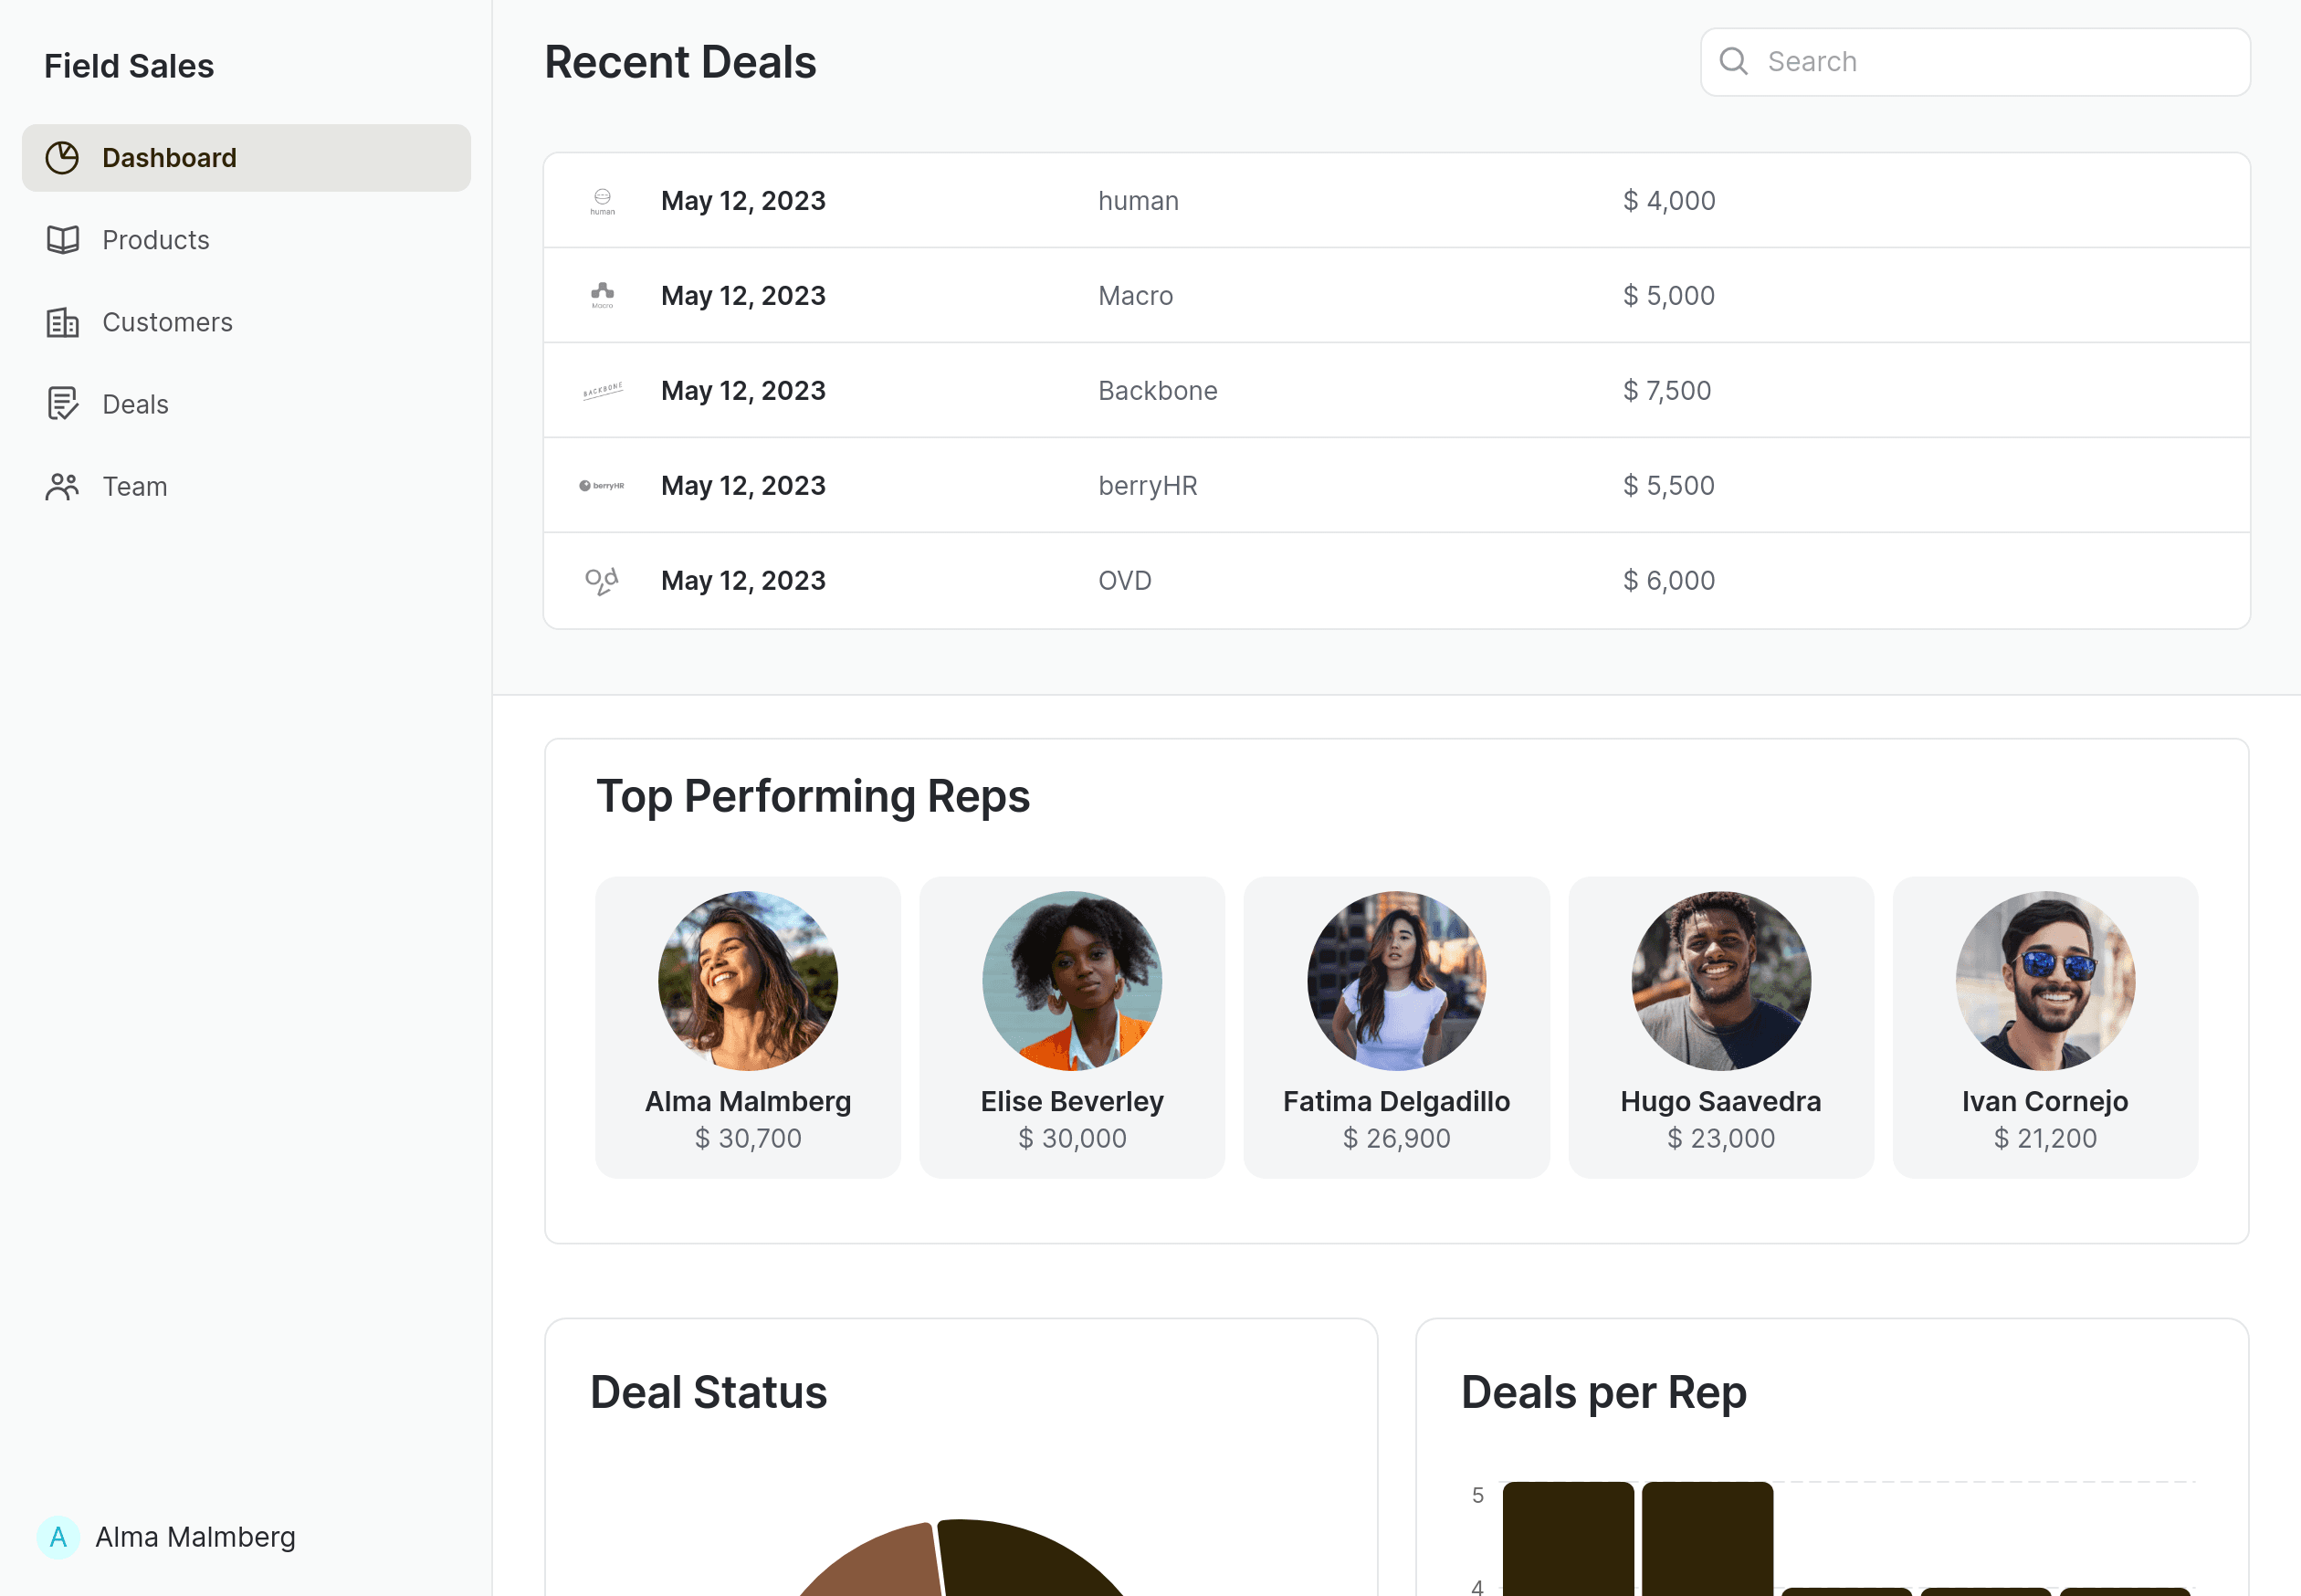Click the Field Sales app title
The image size is (2301, 1596).
129,66
